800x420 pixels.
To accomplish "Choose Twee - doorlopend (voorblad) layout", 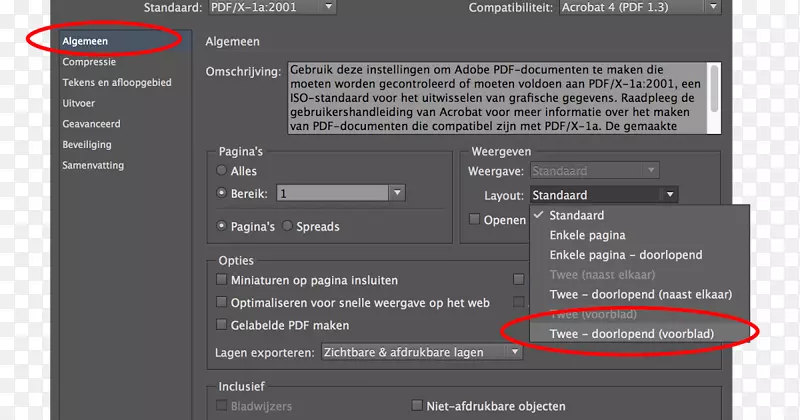I will coord(631,332).
